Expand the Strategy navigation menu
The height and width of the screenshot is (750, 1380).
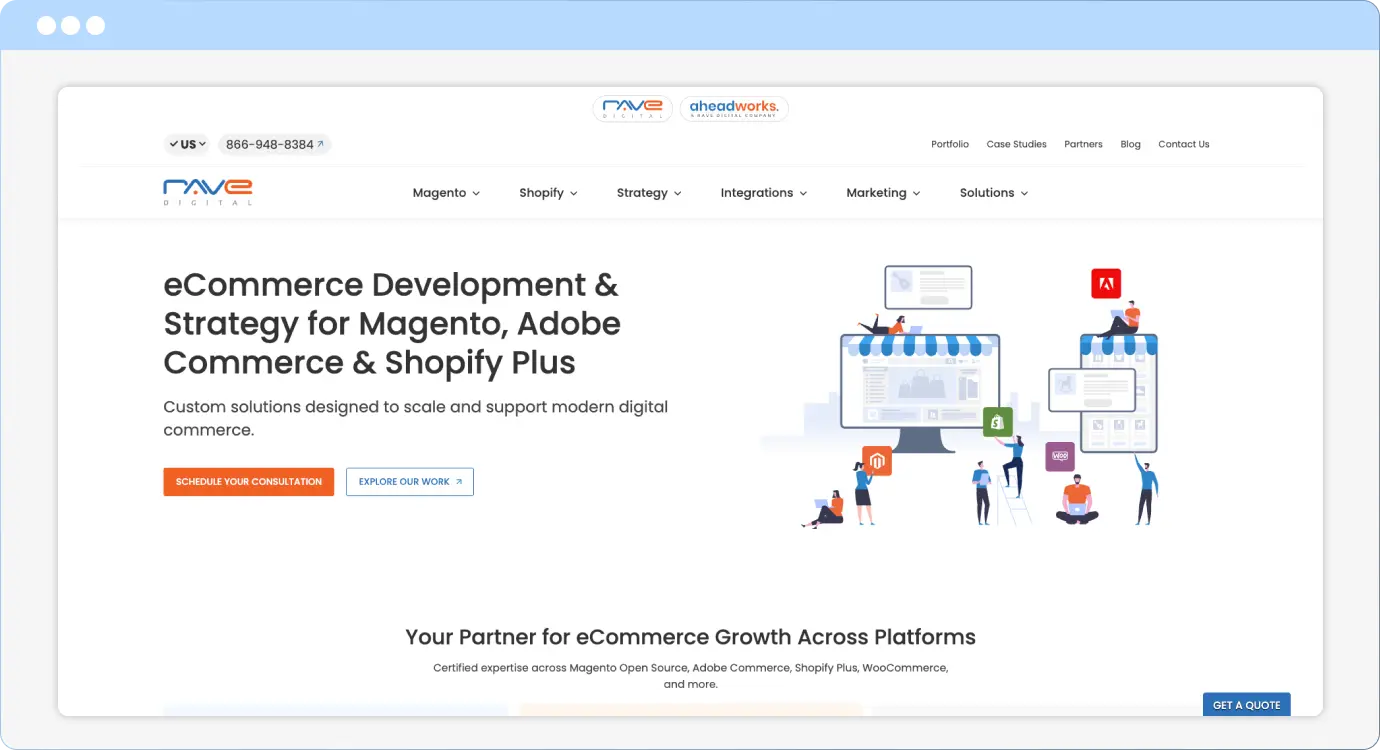click(x=649, y=193)
